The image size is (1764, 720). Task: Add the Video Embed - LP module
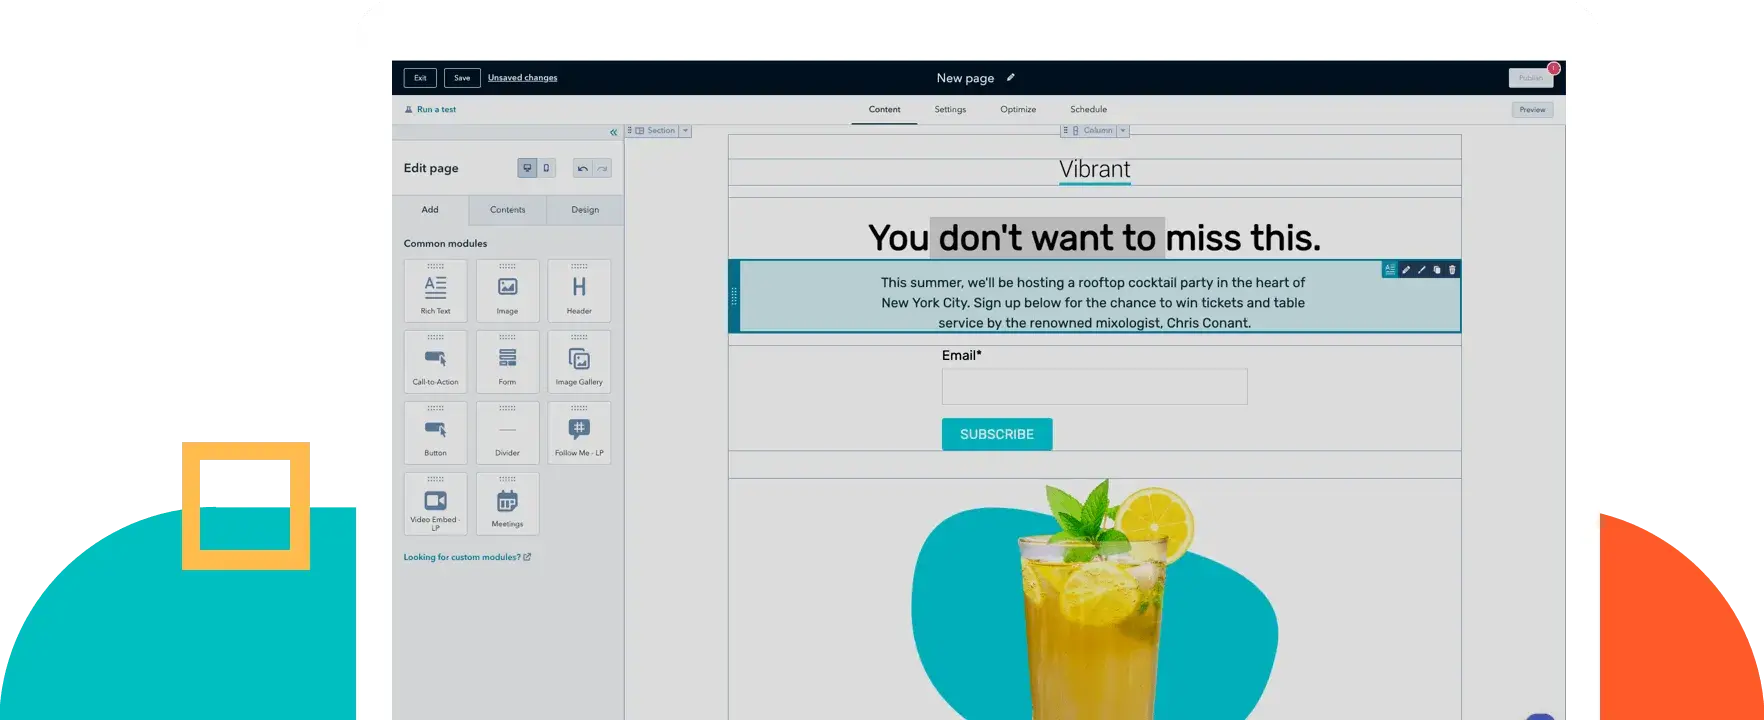pos(435,503)
